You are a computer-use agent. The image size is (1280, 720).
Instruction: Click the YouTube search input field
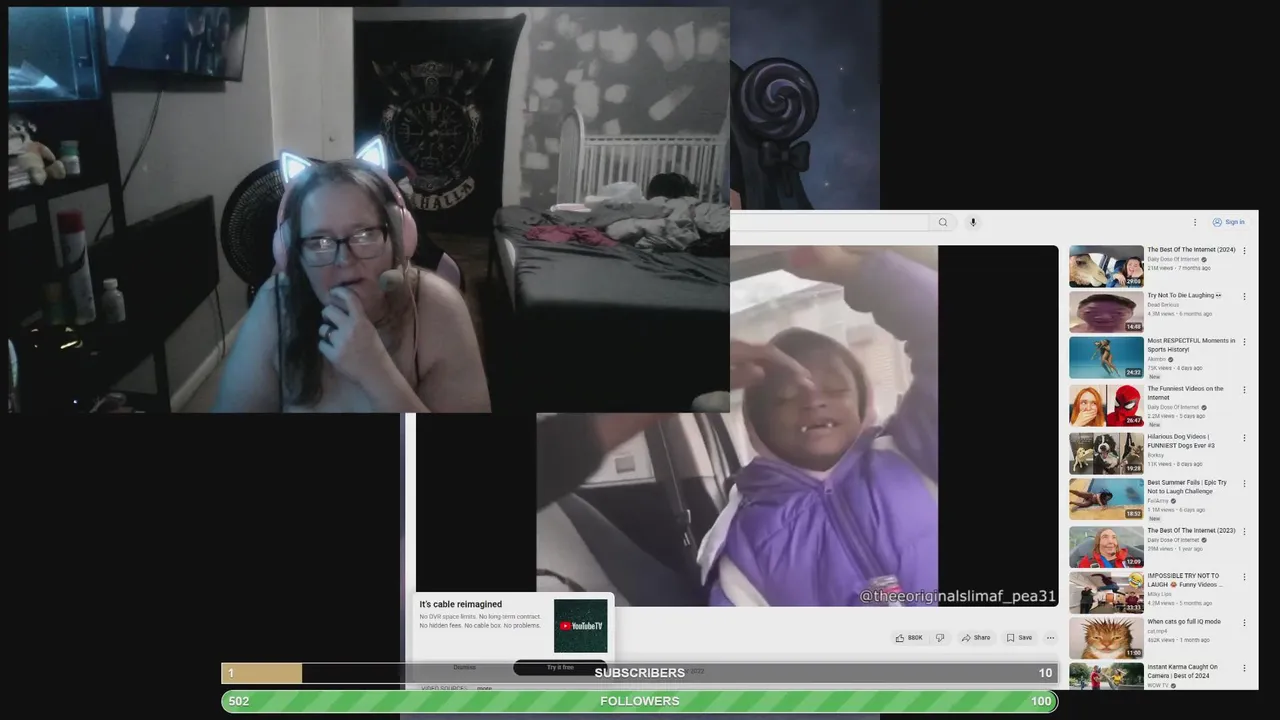click(830, 222)
